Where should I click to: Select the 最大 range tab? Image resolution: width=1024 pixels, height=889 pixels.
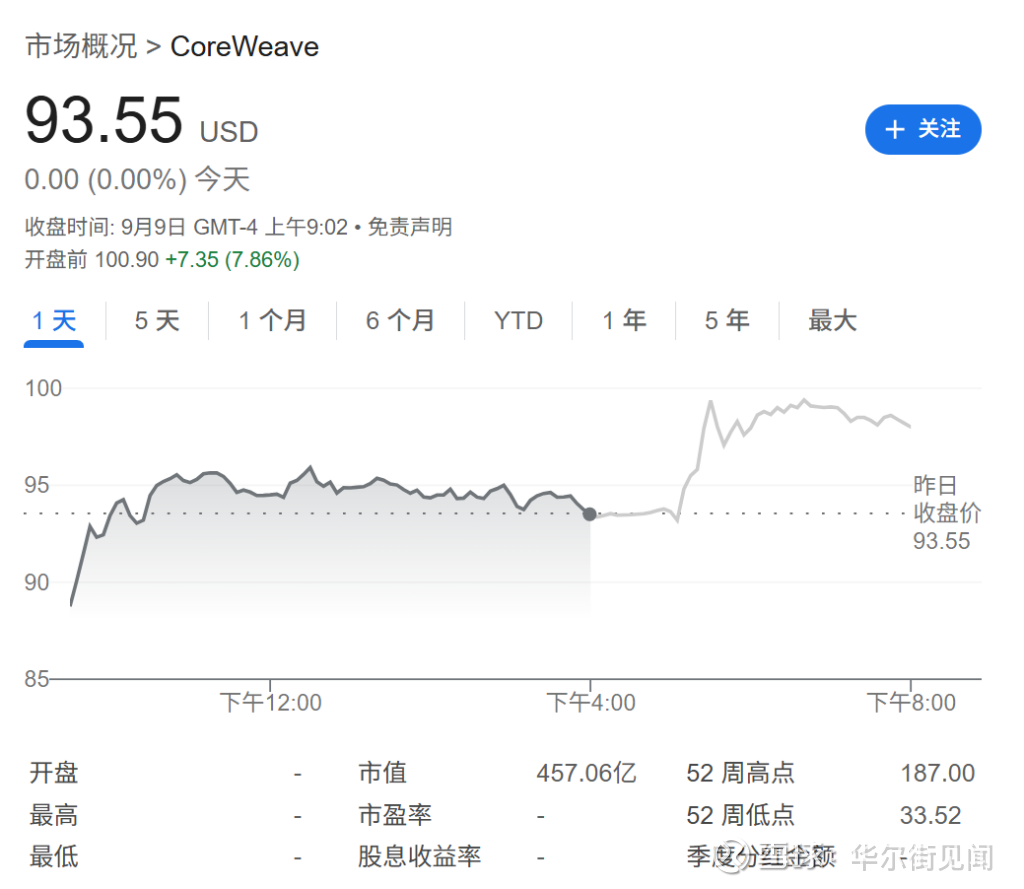pyautogui.click(x=832, y=321)
